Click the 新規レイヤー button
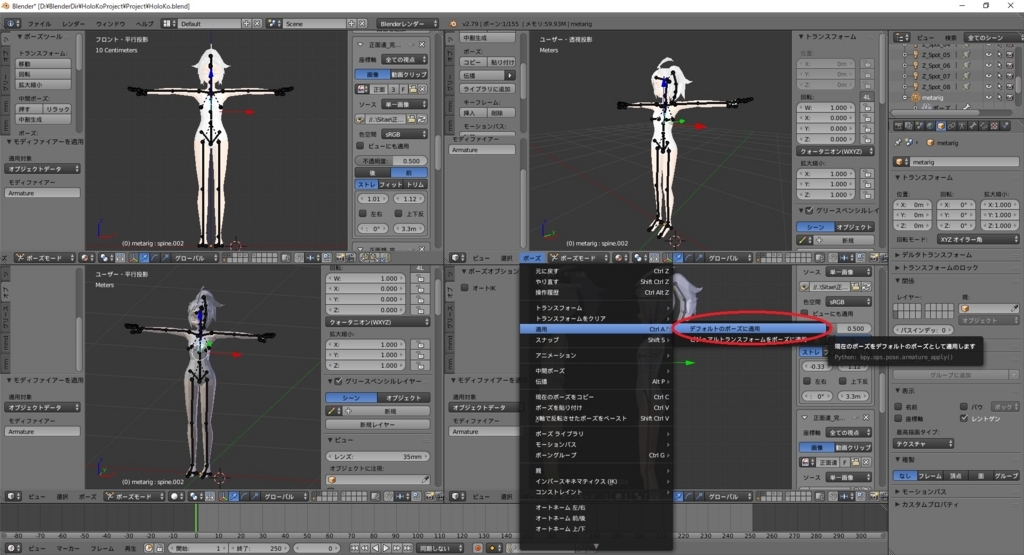Image resolution: width=1024 pixels, height=555 pixels. (x=377, y=424)
